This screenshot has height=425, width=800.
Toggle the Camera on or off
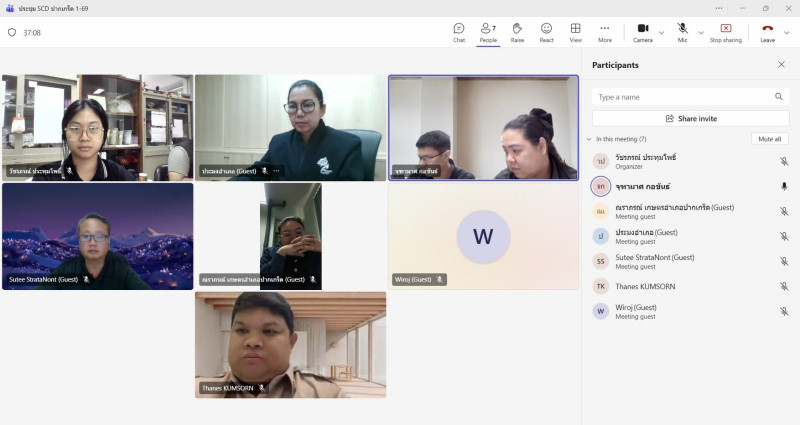642,32
